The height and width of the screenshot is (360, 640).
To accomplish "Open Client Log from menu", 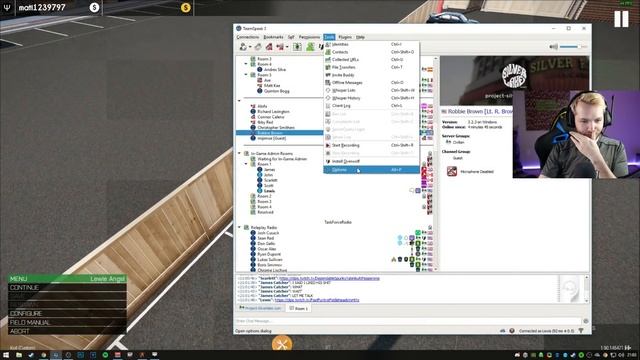I will (x=371, y=106).
